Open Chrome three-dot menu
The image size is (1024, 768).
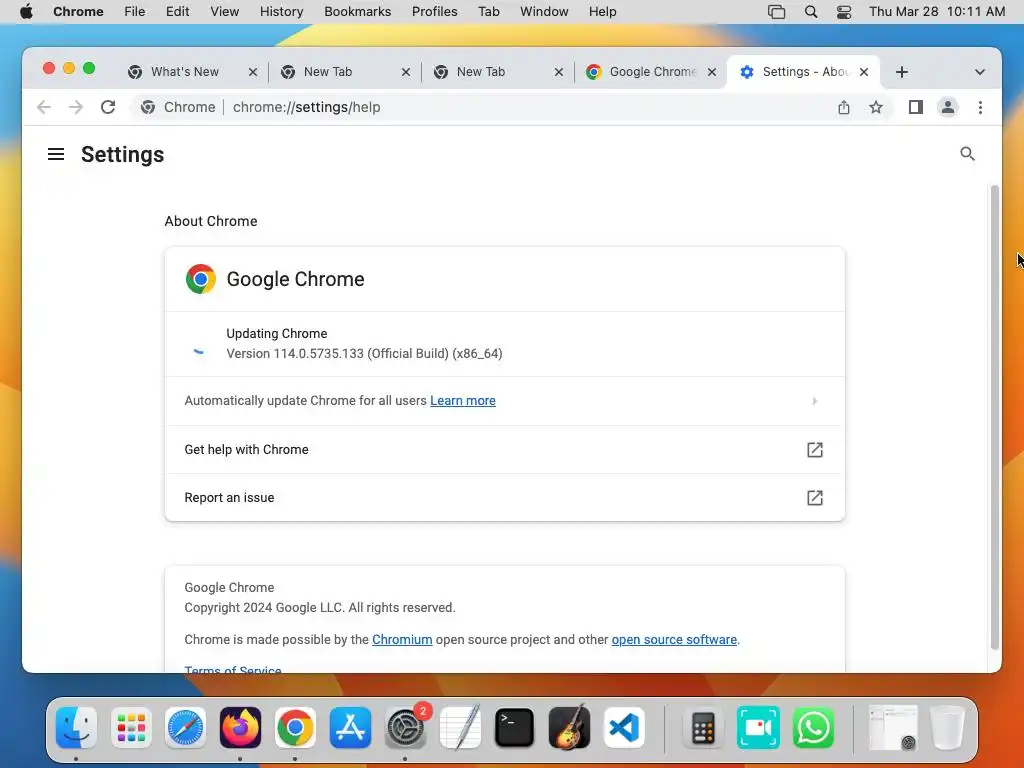pyautogui.click(x=980, y=107)
